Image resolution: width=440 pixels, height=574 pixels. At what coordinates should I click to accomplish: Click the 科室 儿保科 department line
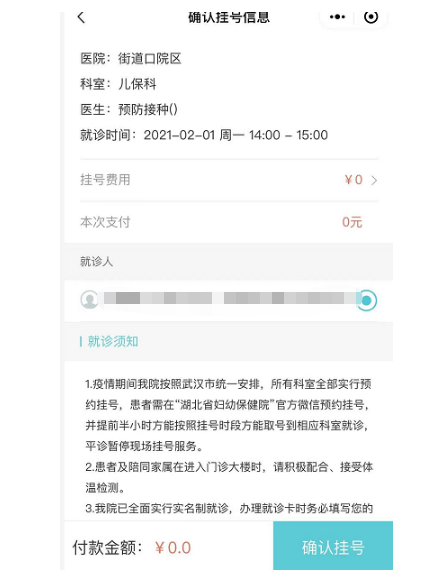118,84
